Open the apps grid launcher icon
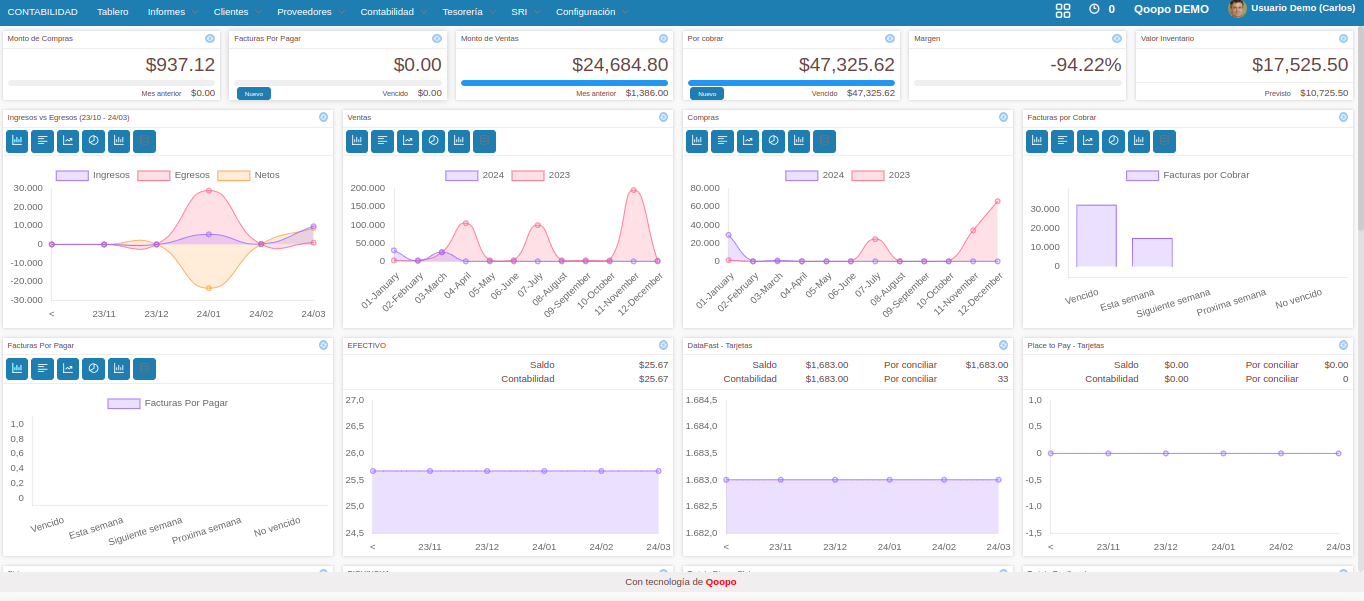This screenshot has height=601, width=1364. pos(1063,10)
